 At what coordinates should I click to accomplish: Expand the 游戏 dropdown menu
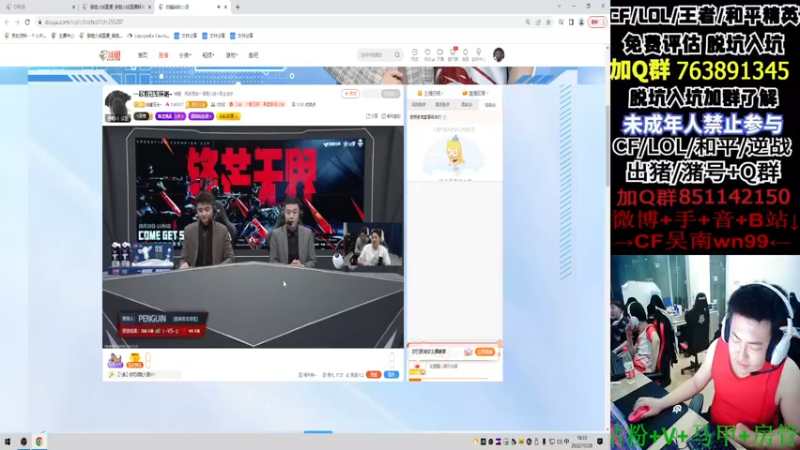(x=232, y=55)
